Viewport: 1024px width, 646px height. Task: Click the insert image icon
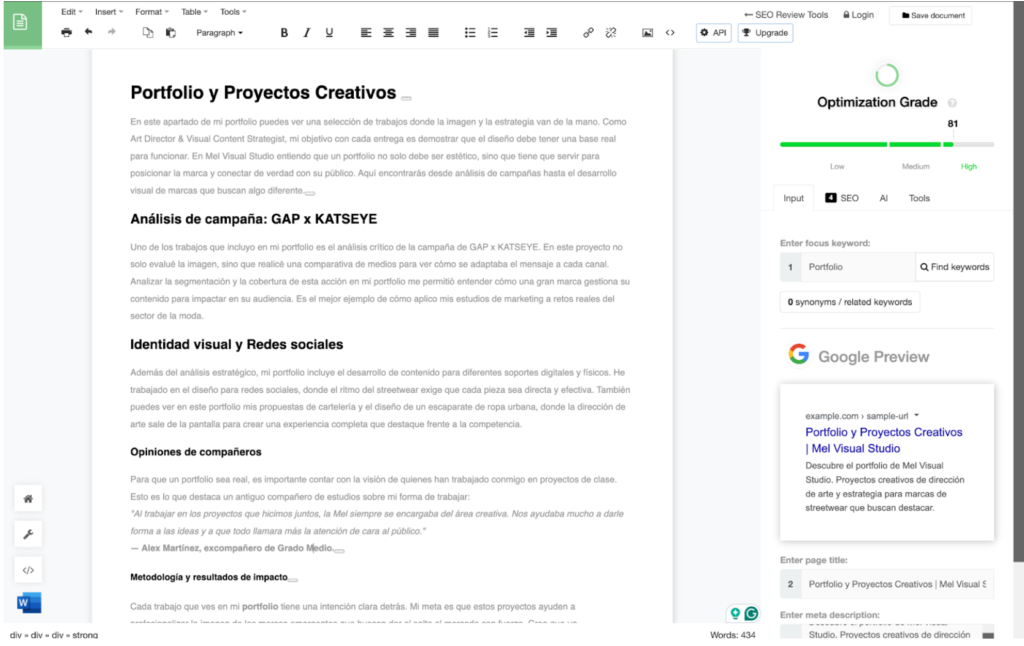pos(647,33)
